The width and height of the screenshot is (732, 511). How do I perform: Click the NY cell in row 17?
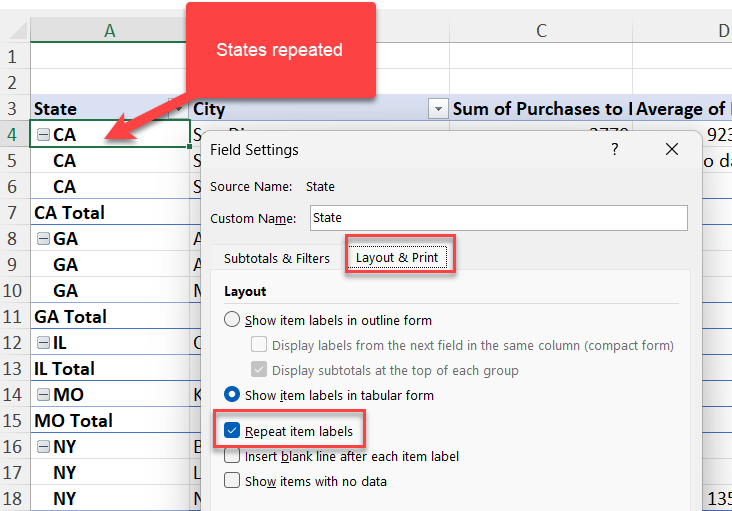click(110, 473)
